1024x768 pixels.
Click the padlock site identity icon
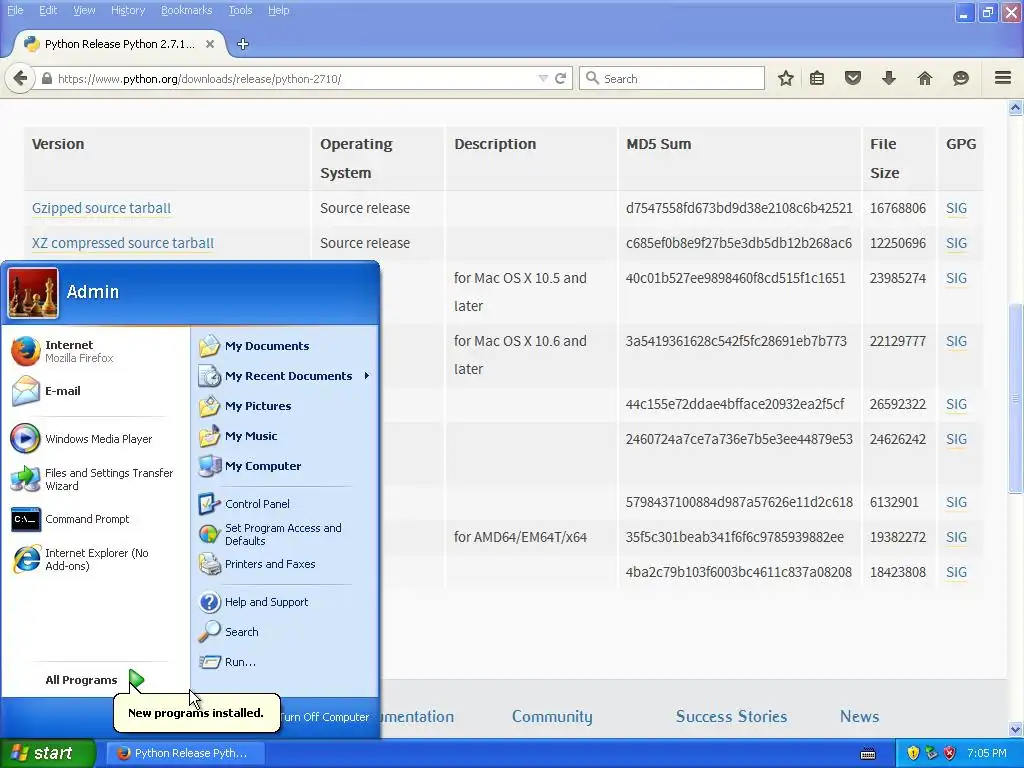pos(46,78)
